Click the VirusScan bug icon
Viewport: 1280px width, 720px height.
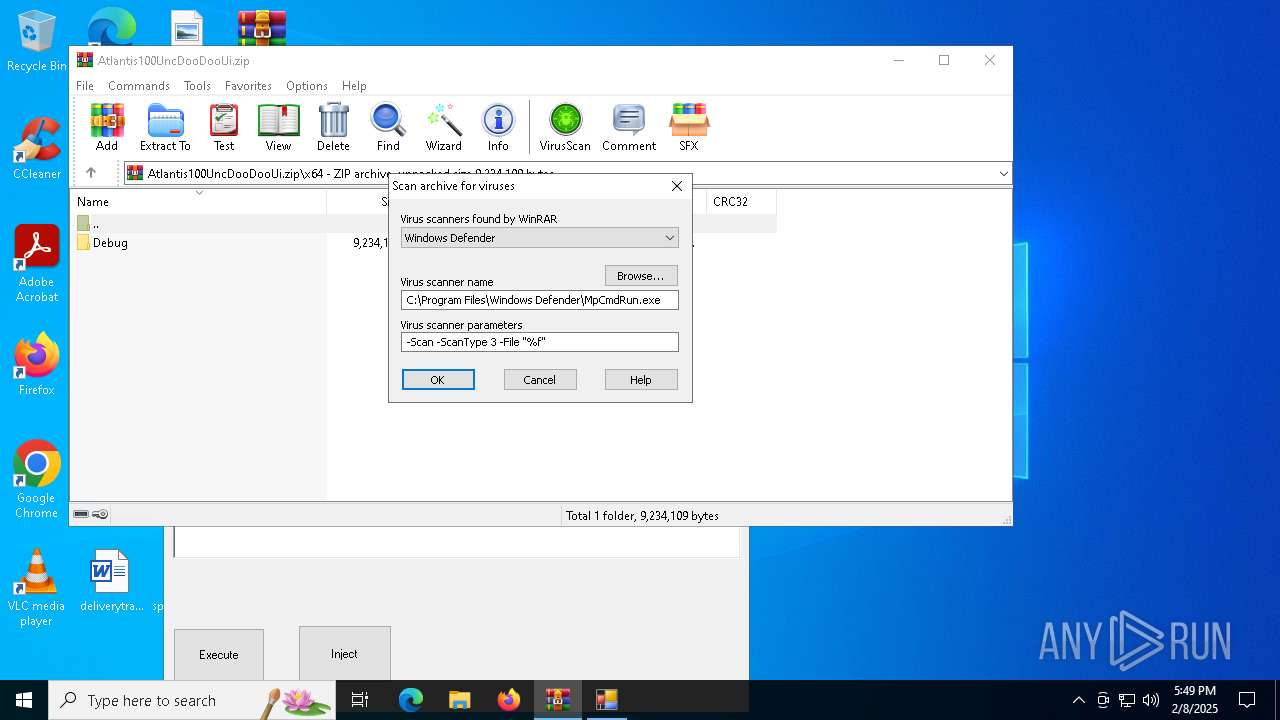tap(565, 127)
